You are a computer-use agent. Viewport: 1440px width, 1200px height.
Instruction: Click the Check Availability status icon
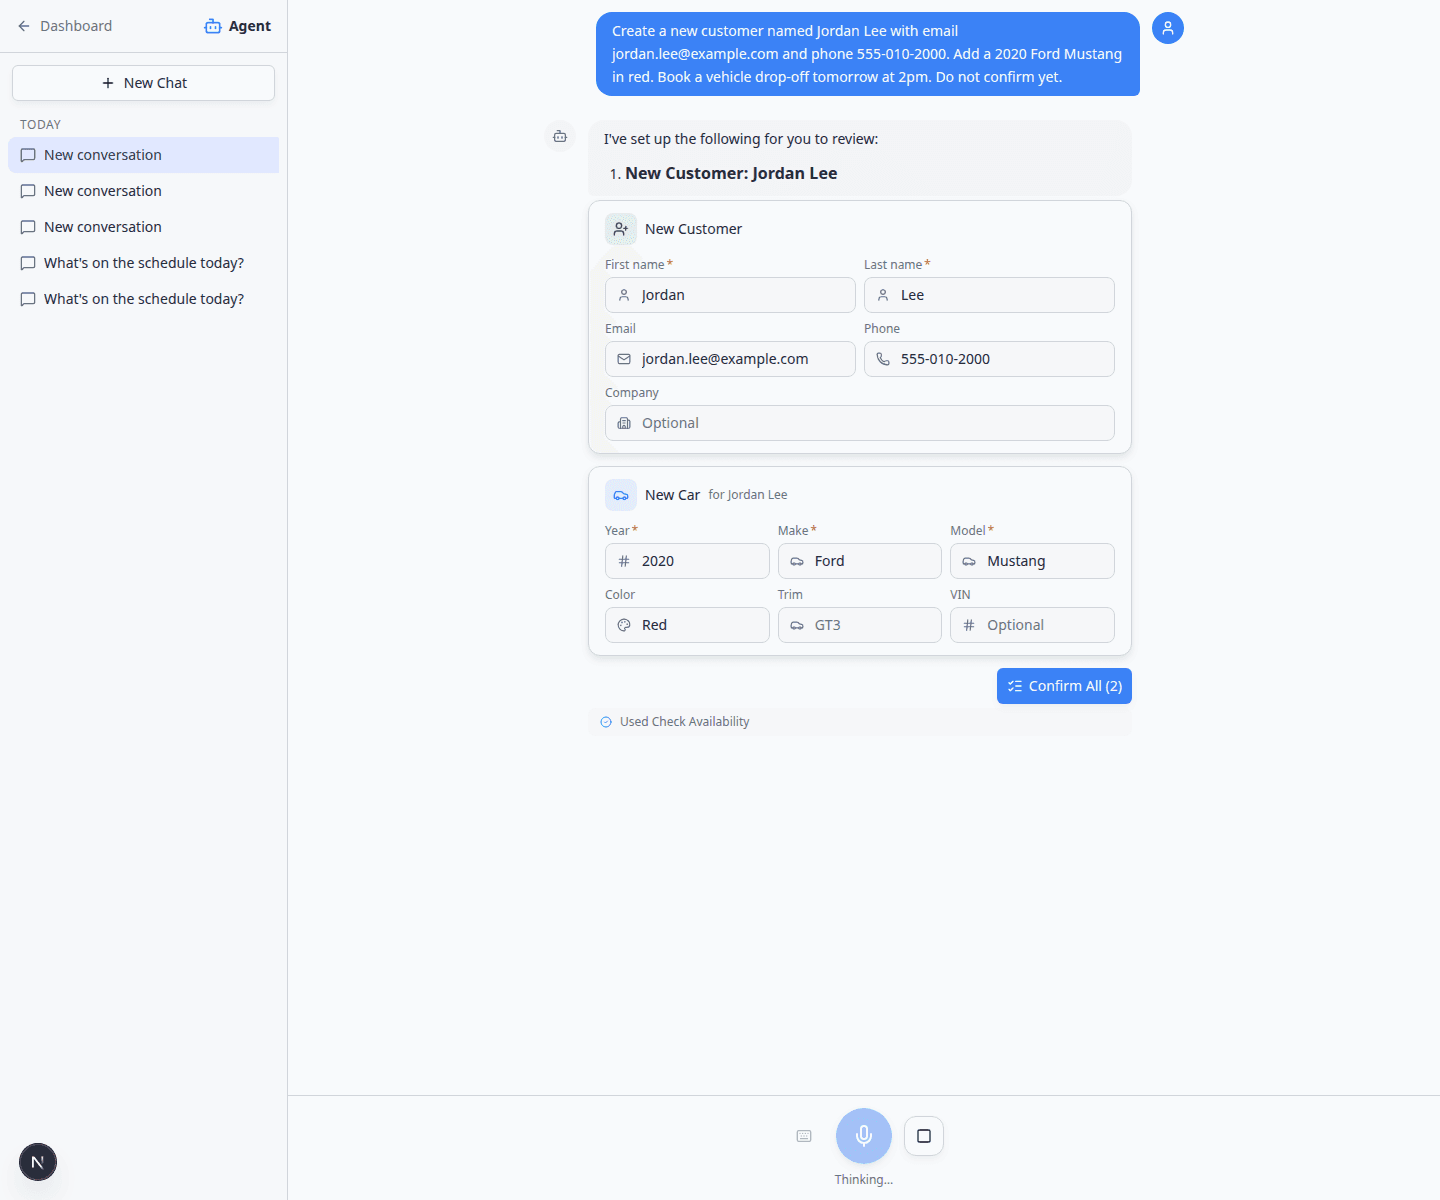click(606, 722)
